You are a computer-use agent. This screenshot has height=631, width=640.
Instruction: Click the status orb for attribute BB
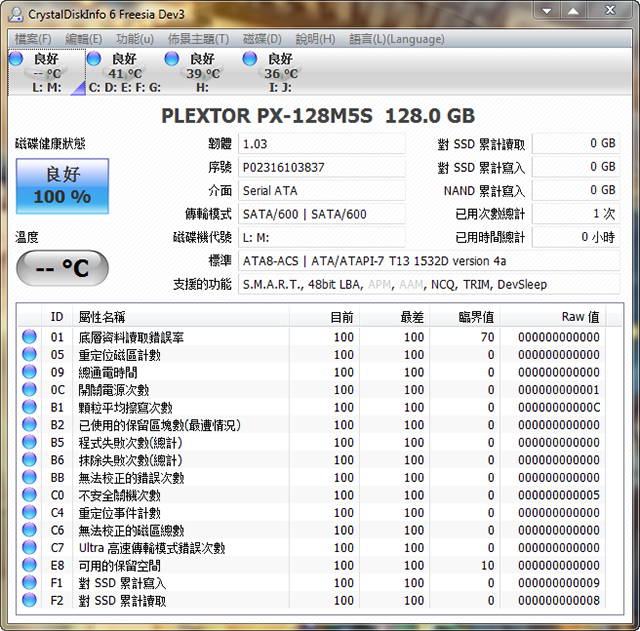[x=29, y=477]
